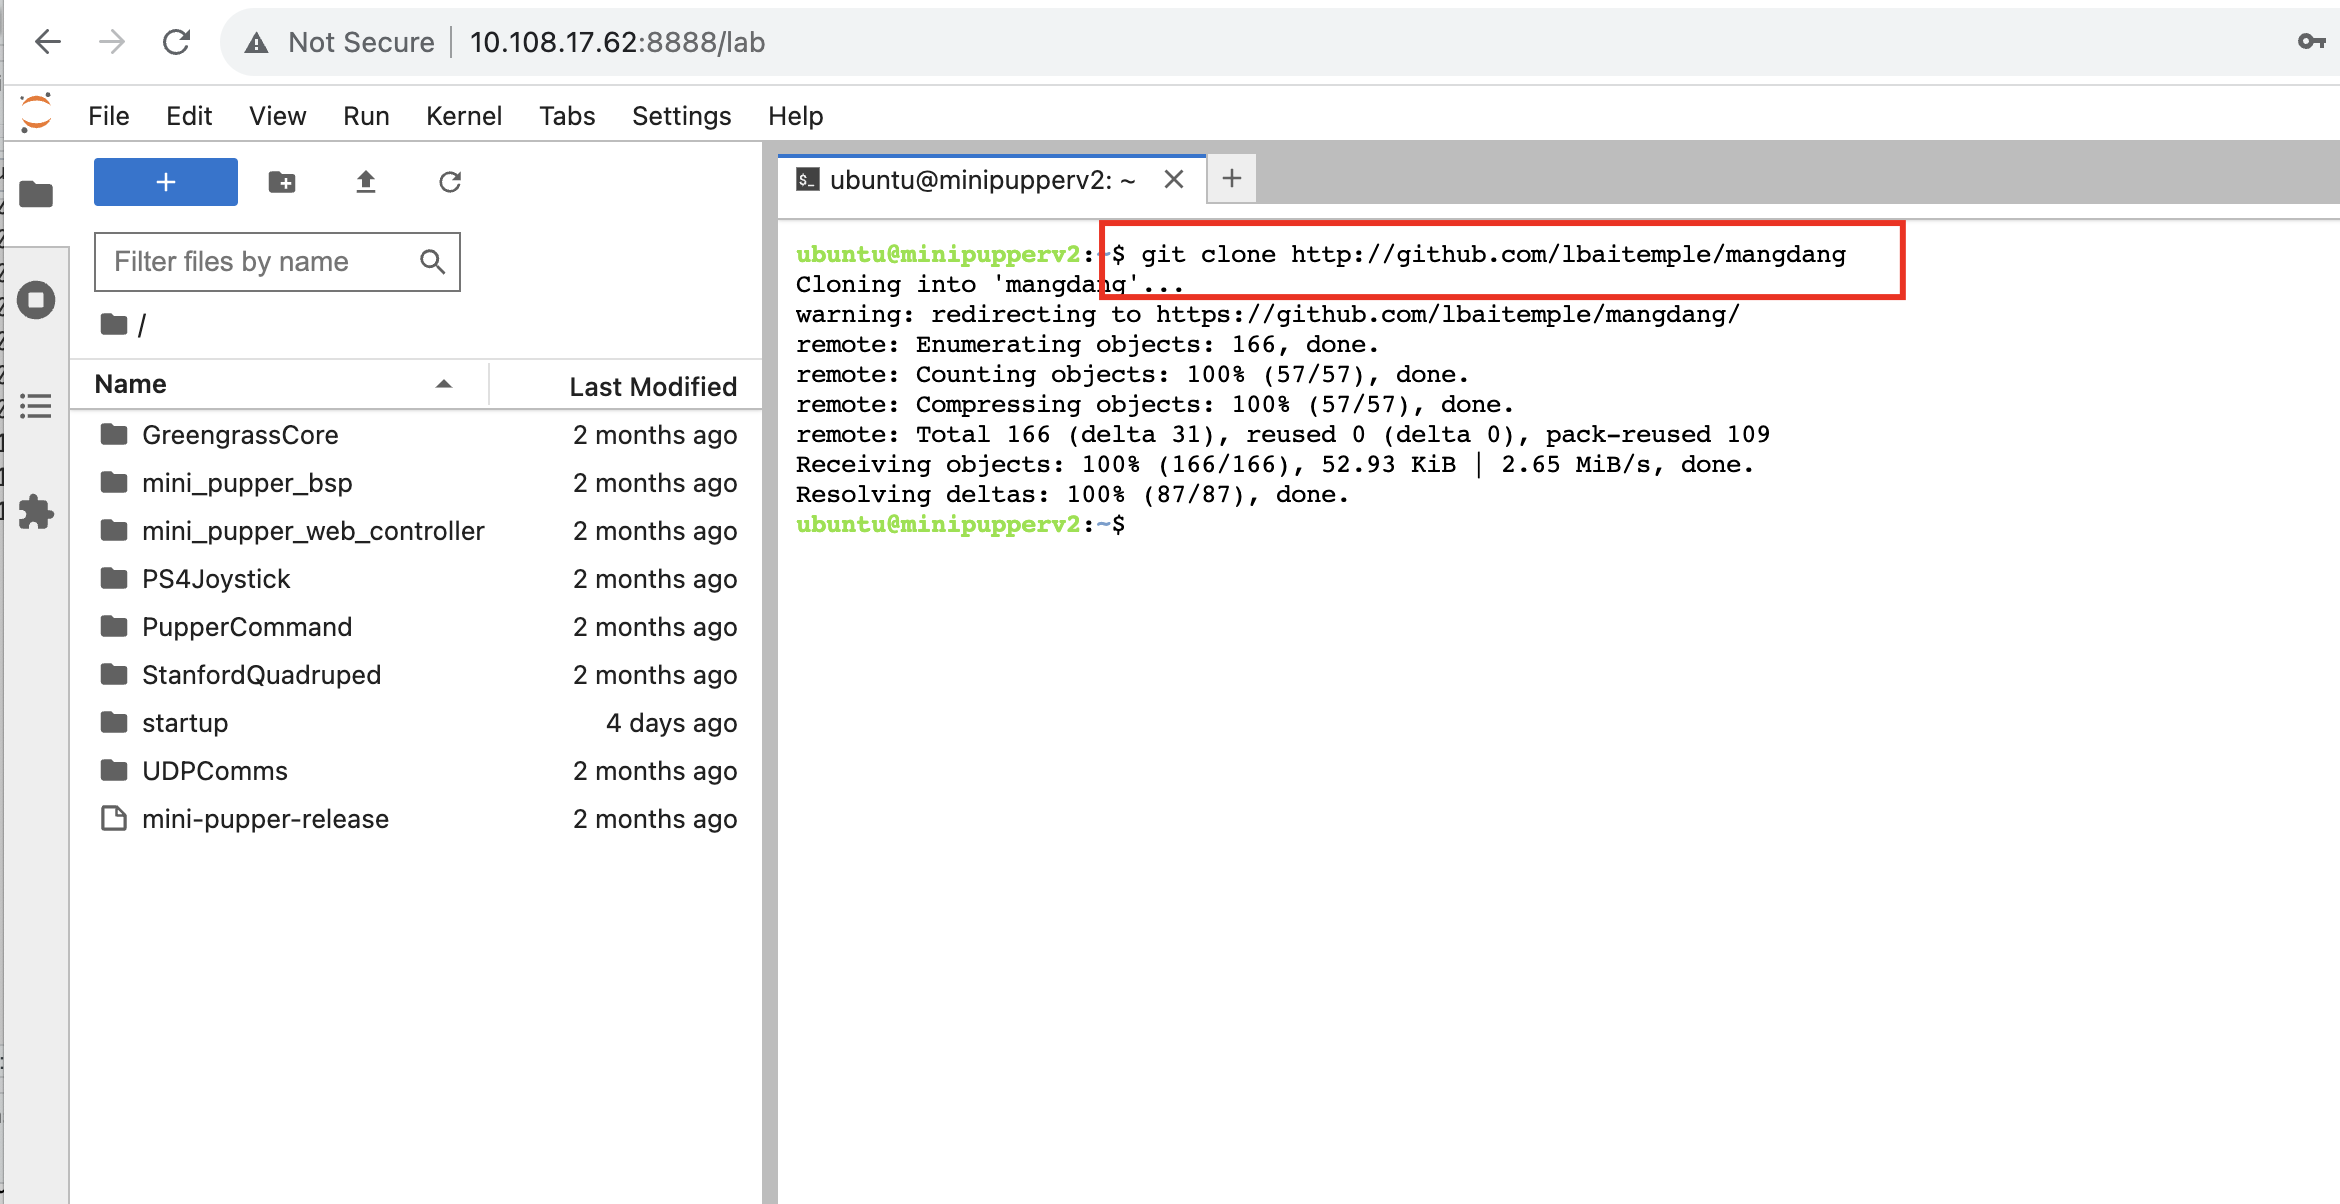Click the New Folder icon
The height and width of the screenshot is (1204, 2340).
pyautogui.click(x=282, y=182)
